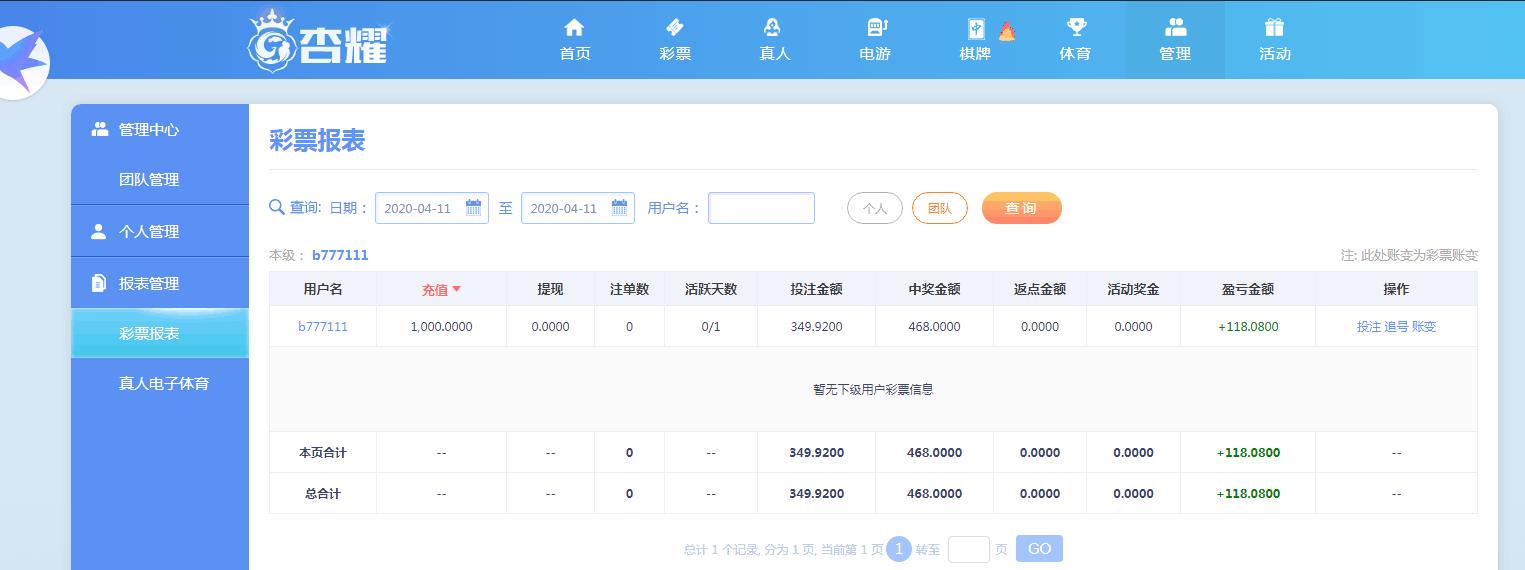Viewport: 1525px width, 570px height.
Task: Click the 活跃天数 column header
Action: 711,289
